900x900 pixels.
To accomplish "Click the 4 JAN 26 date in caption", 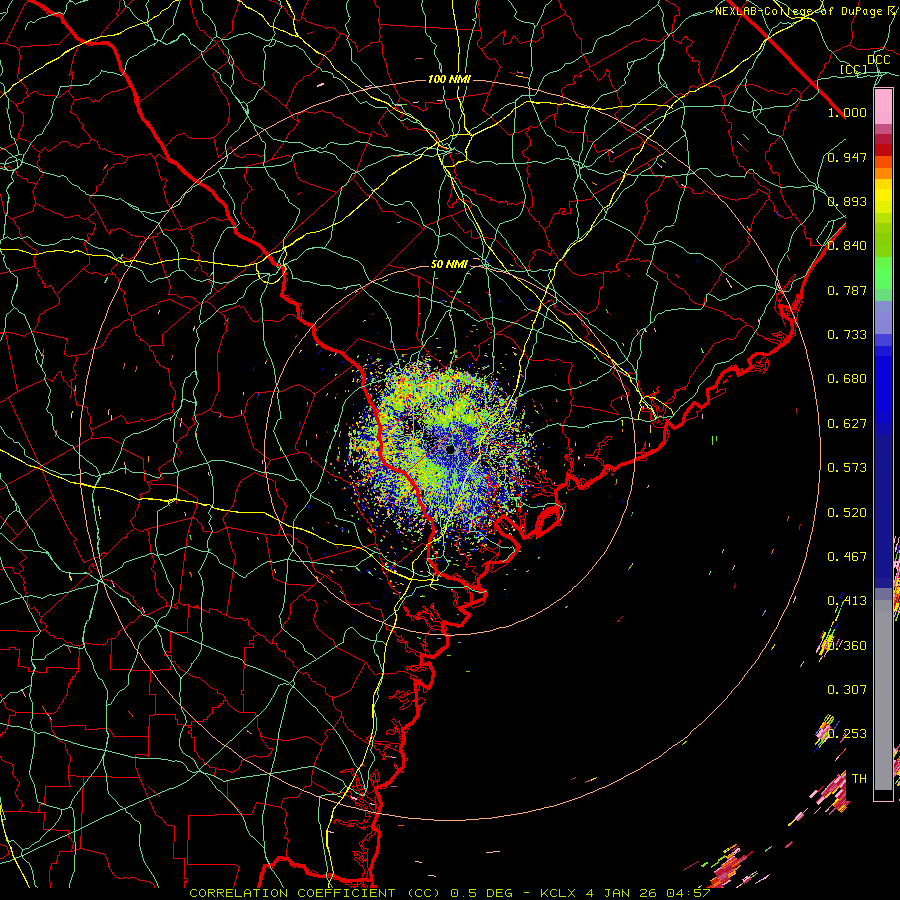I will (x=622, y=893).
